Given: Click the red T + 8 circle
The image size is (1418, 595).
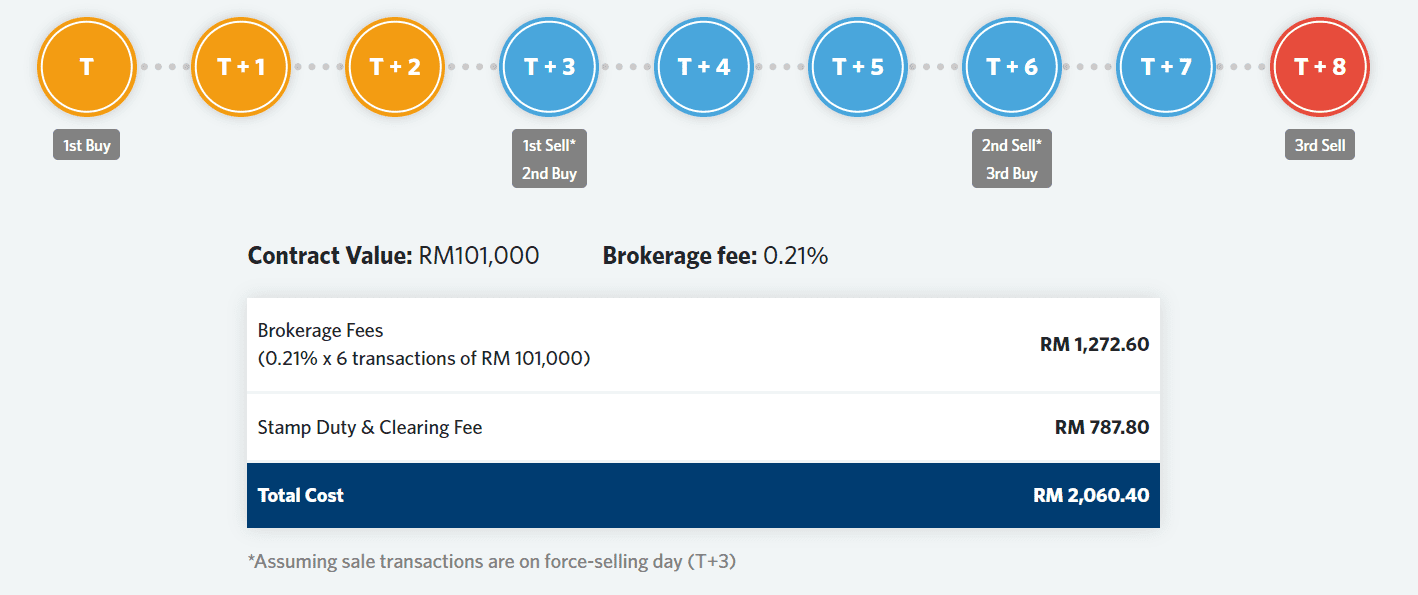Looking at the screenshot, I should [1320, 67].
